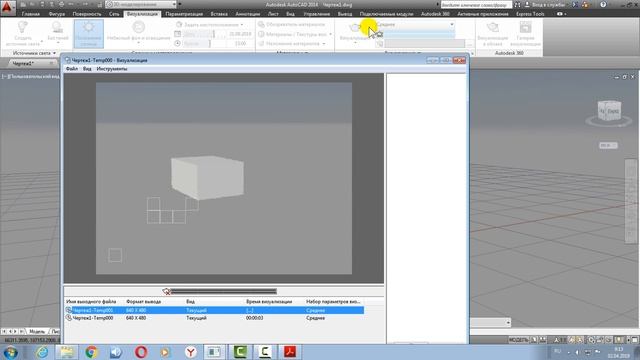Click the render progress bar

click(x=224, y=291)
